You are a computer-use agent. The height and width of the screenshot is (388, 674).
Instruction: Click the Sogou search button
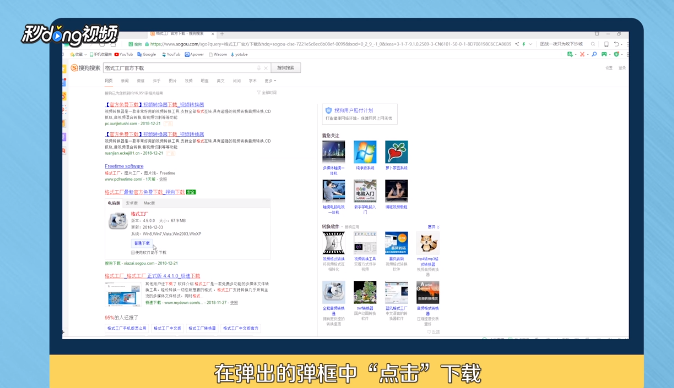pyautogui.click(x=286, y=68)
